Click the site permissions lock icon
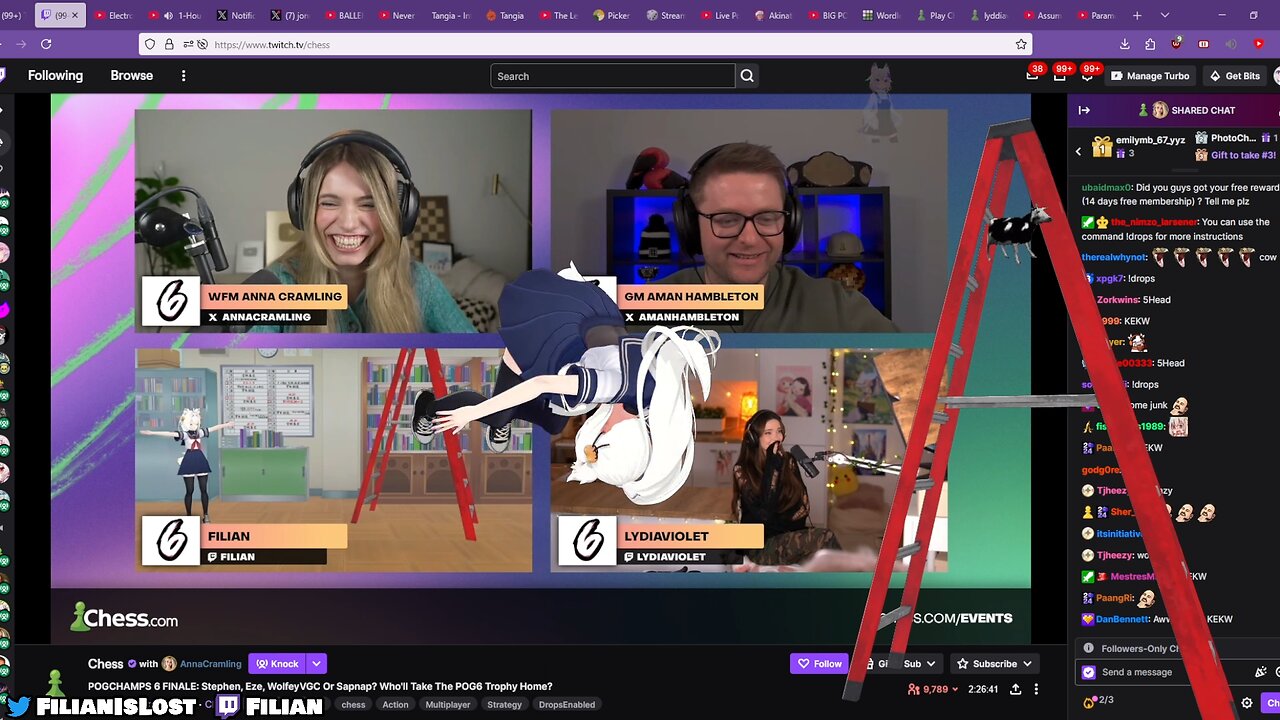This screenshot has height=720, width=1280. 168,44
